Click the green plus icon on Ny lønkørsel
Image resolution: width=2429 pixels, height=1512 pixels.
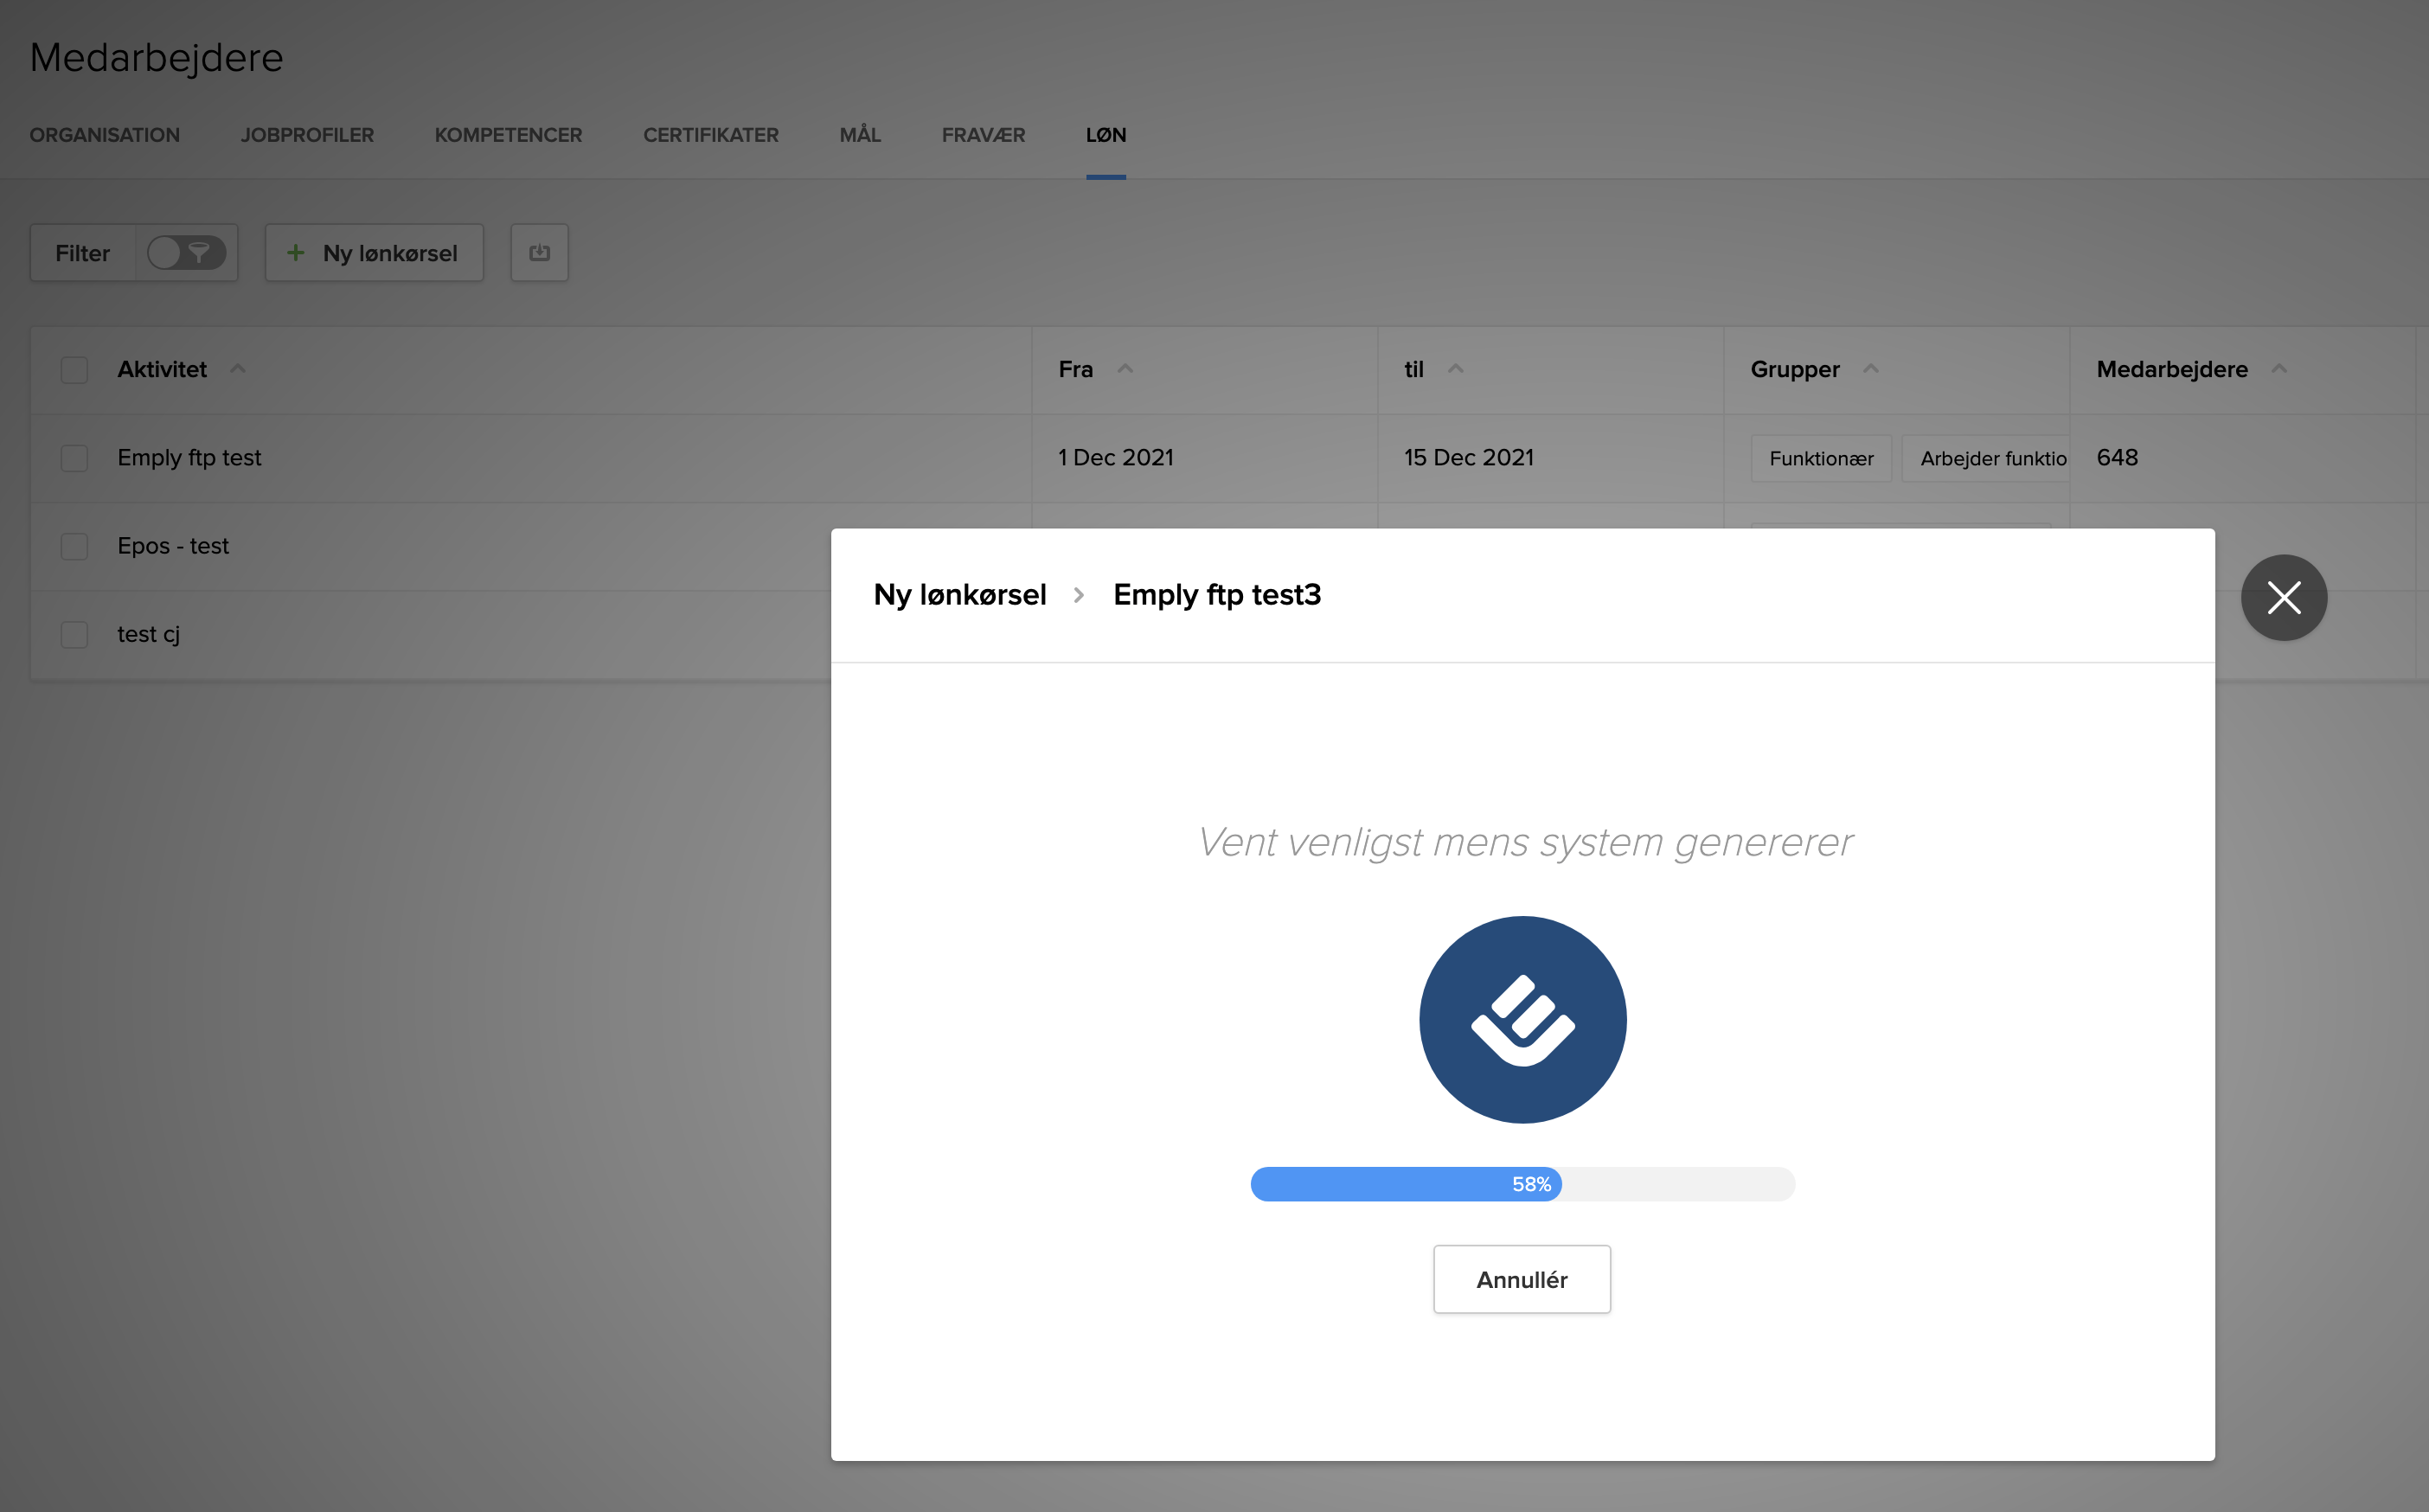(296, 253)
